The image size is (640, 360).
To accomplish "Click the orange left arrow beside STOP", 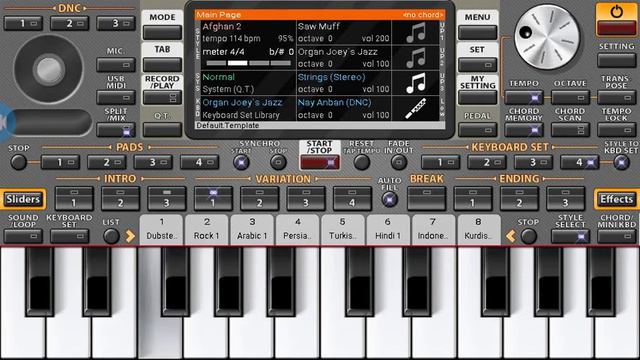I will (510, 236).
